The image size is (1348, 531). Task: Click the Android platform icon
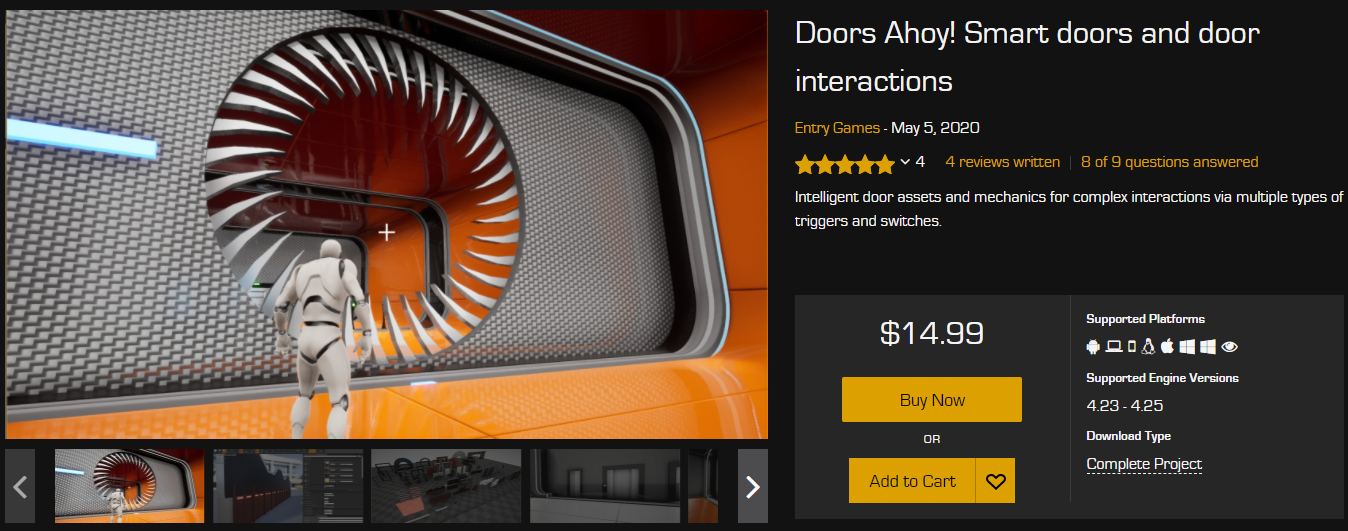coord(1093,347)
